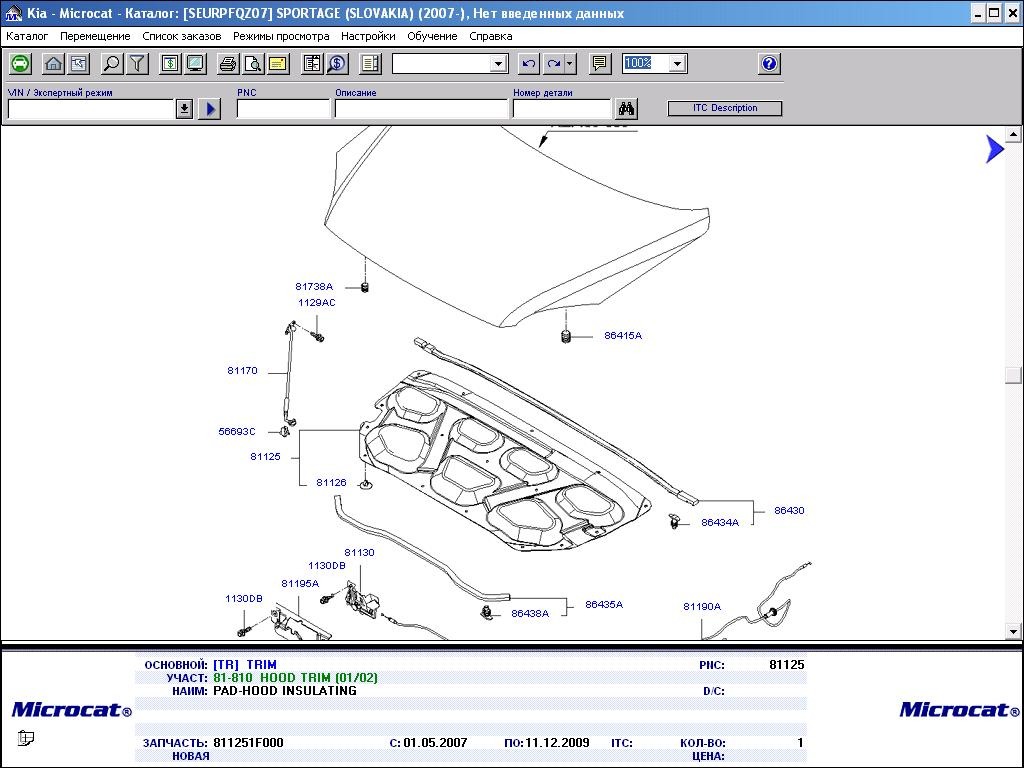This screenshot has height=768, width=1024.
Task: Open print preview icon
Action: (x=253, y=63)
